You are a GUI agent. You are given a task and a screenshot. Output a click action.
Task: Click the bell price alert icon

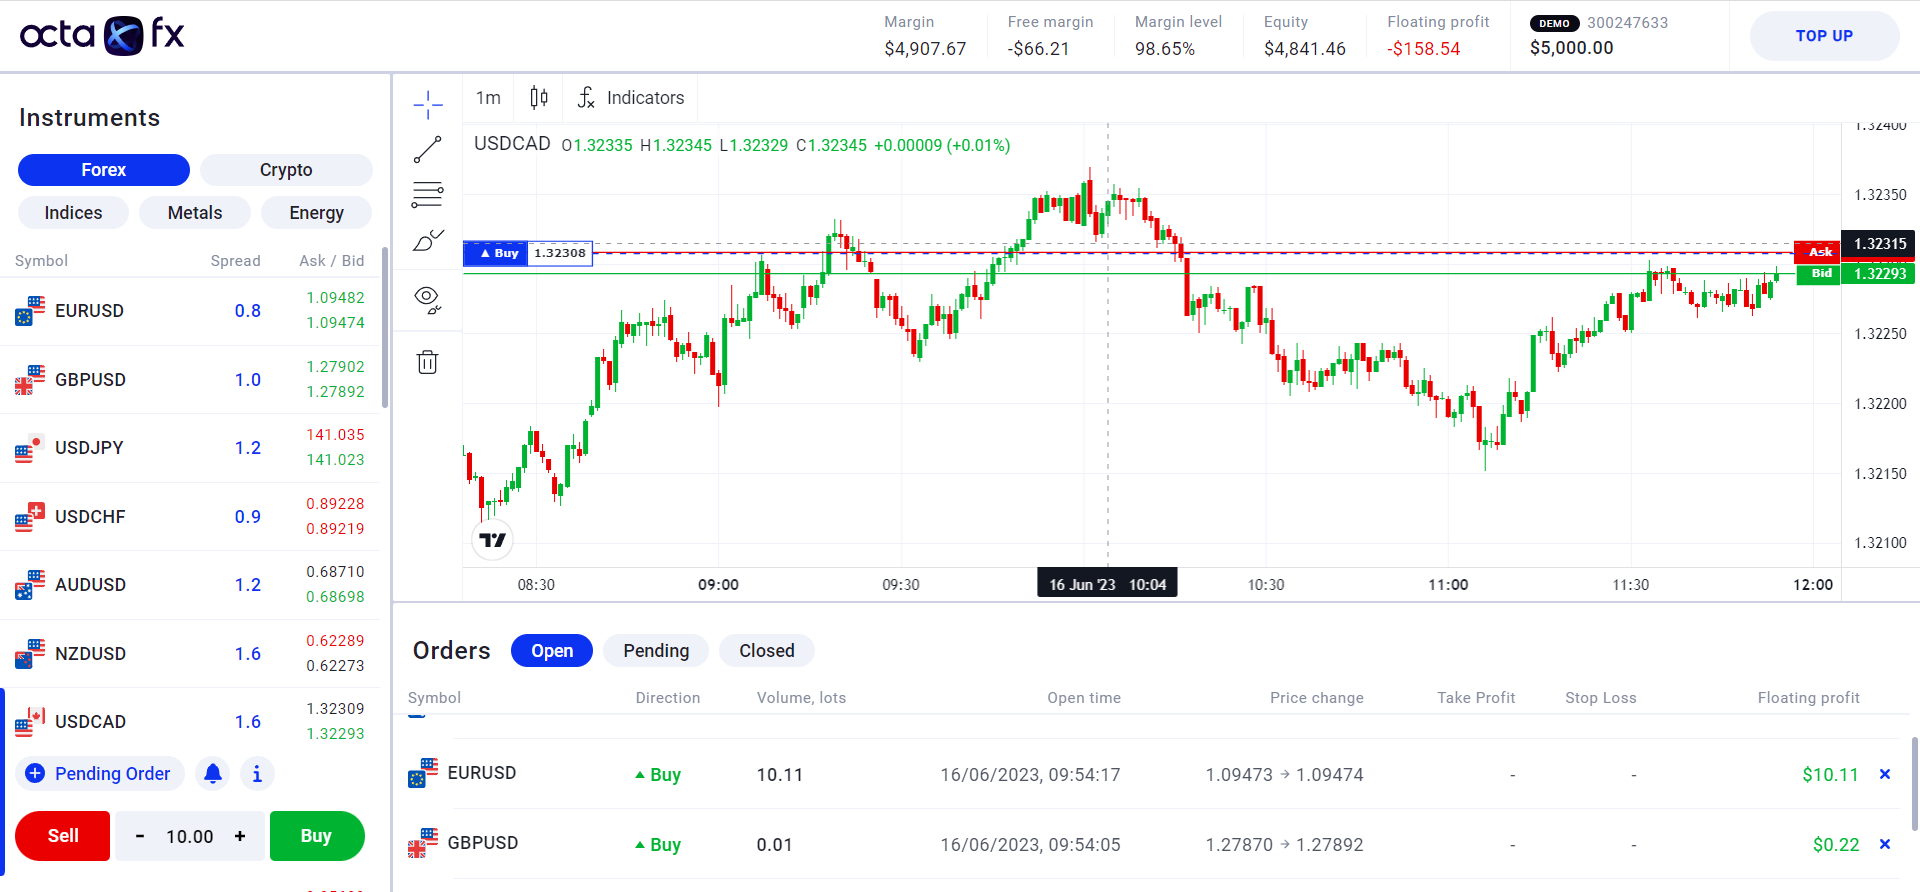click(213, 774)
